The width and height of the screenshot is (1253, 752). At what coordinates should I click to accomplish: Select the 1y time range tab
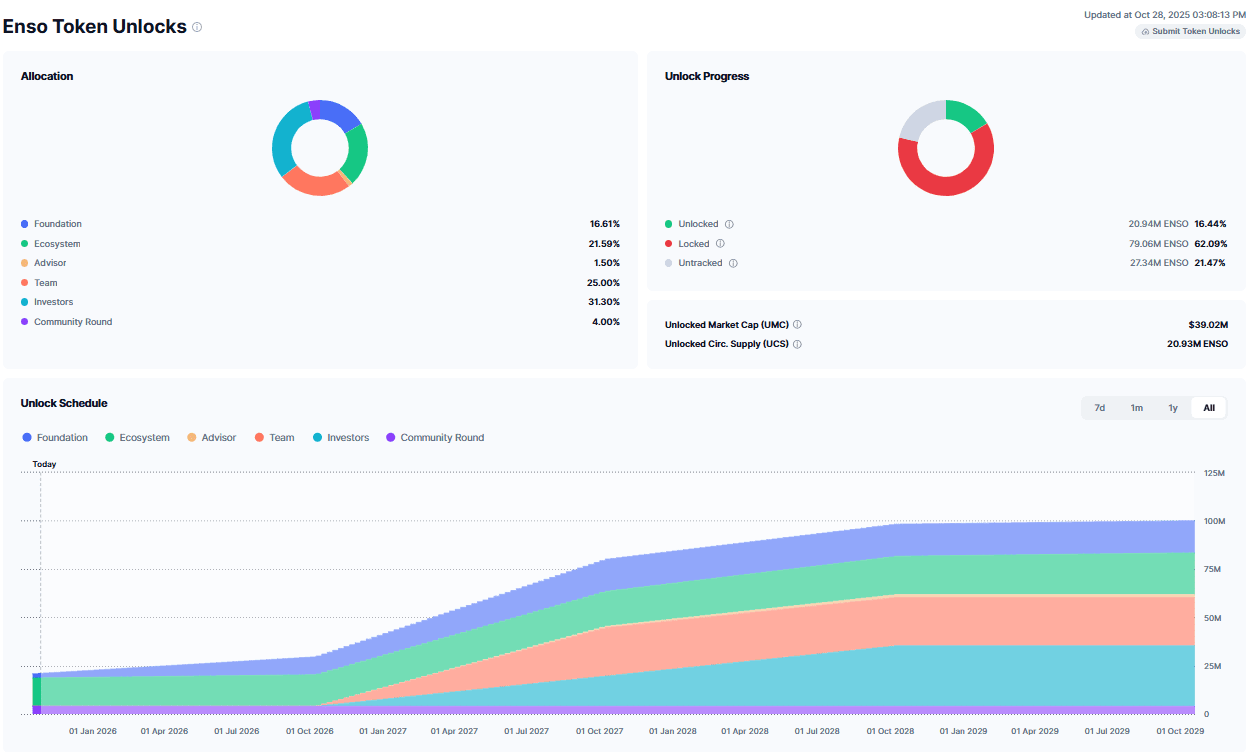tap(1173, 408)
